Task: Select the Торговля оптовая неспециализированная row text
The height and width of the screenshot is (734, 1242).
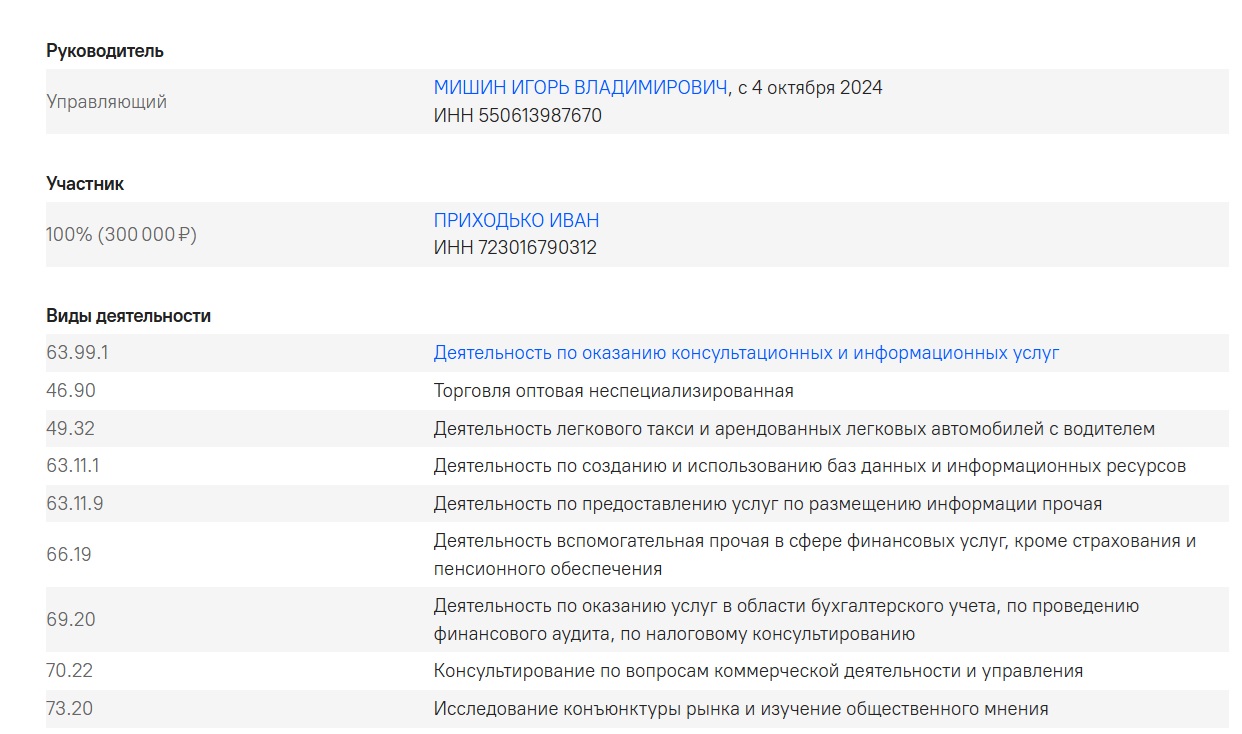Action: (x=613, y=391)
